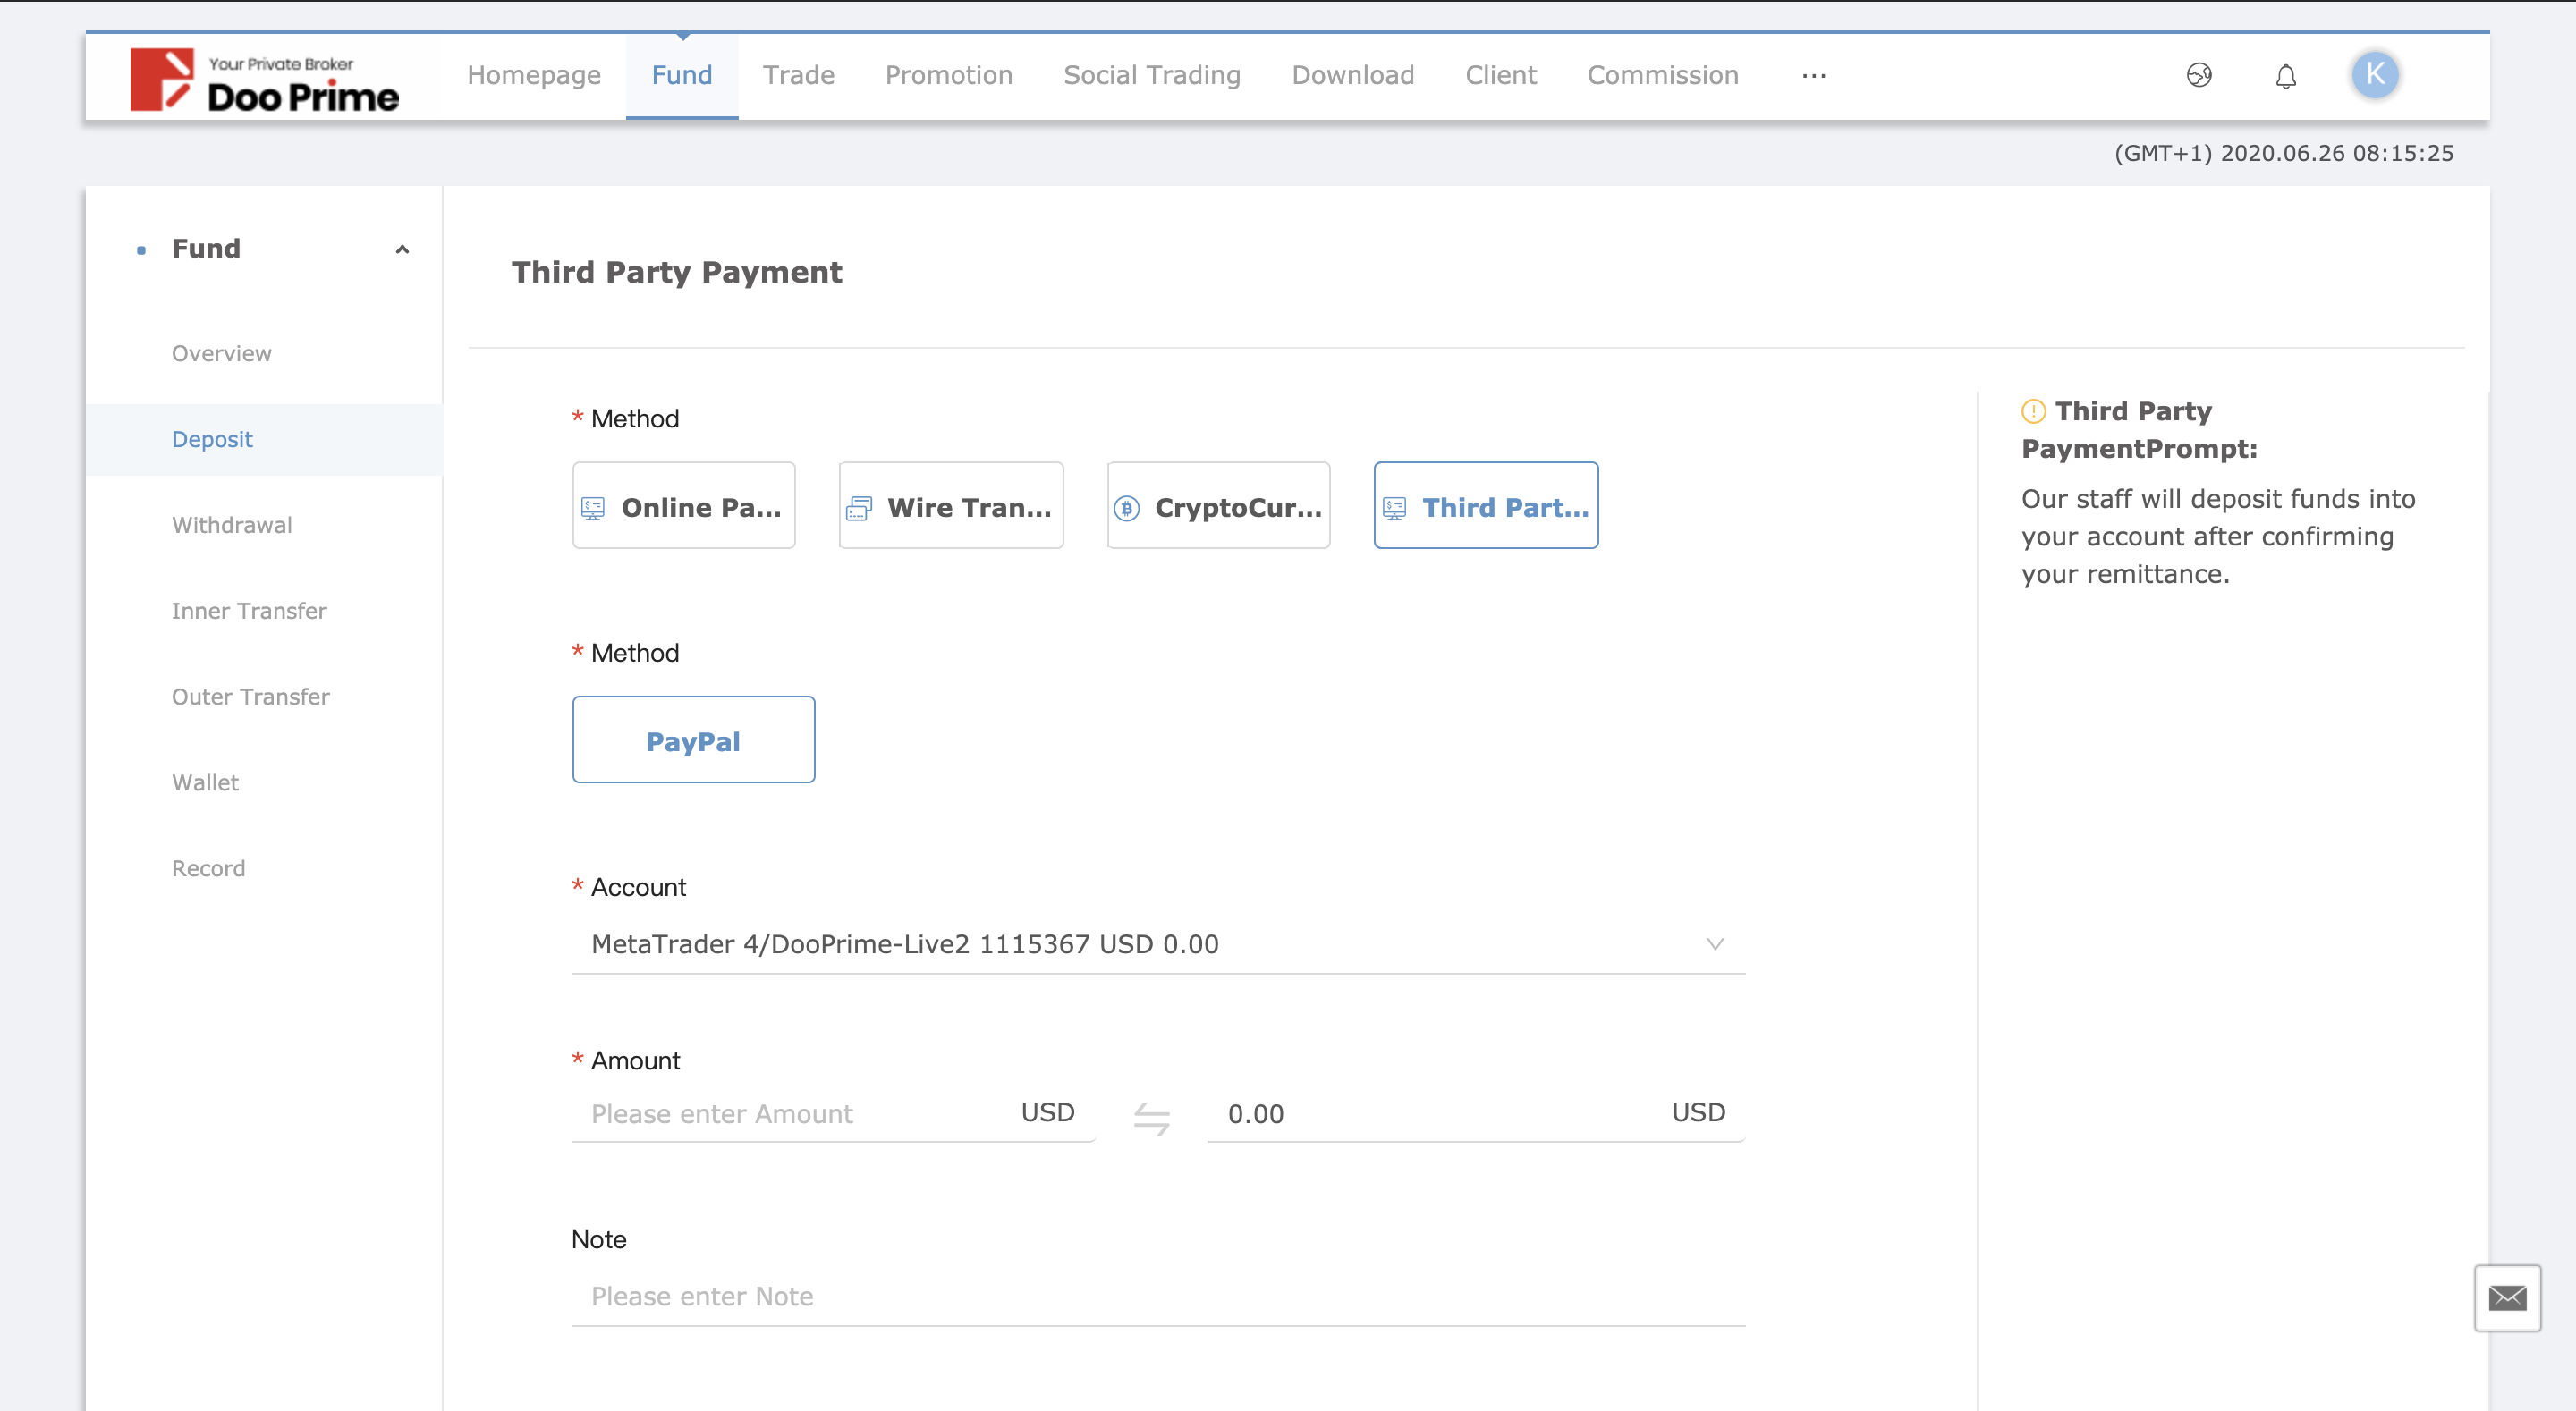The height and width of the screenshot is (1411, 2576).
Task: Expand the Account dropdown
Action: coord(1158,944)
